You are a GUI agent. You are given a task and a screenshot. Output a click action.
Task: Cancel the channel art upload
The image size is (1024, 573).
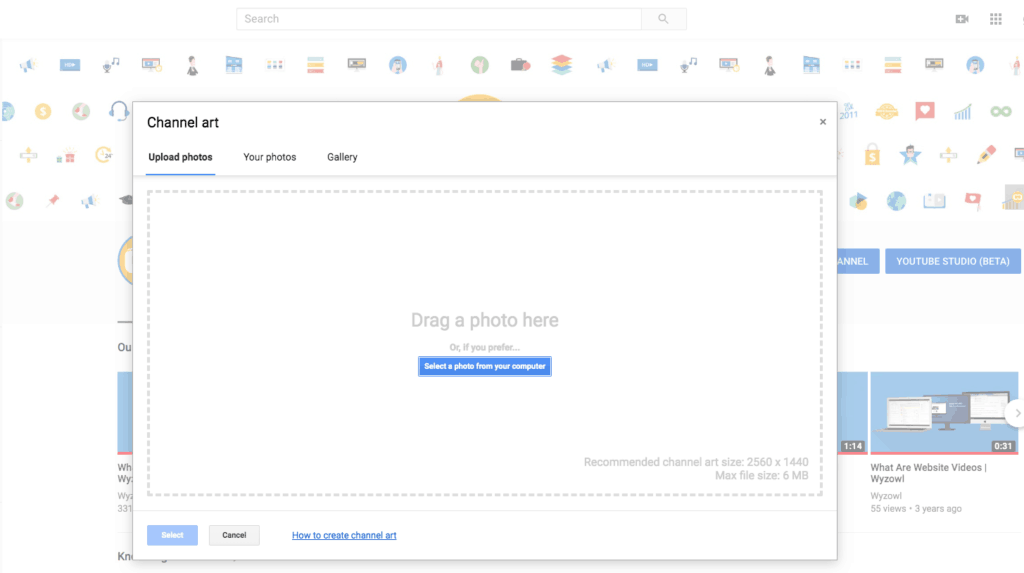coord(234,535)
